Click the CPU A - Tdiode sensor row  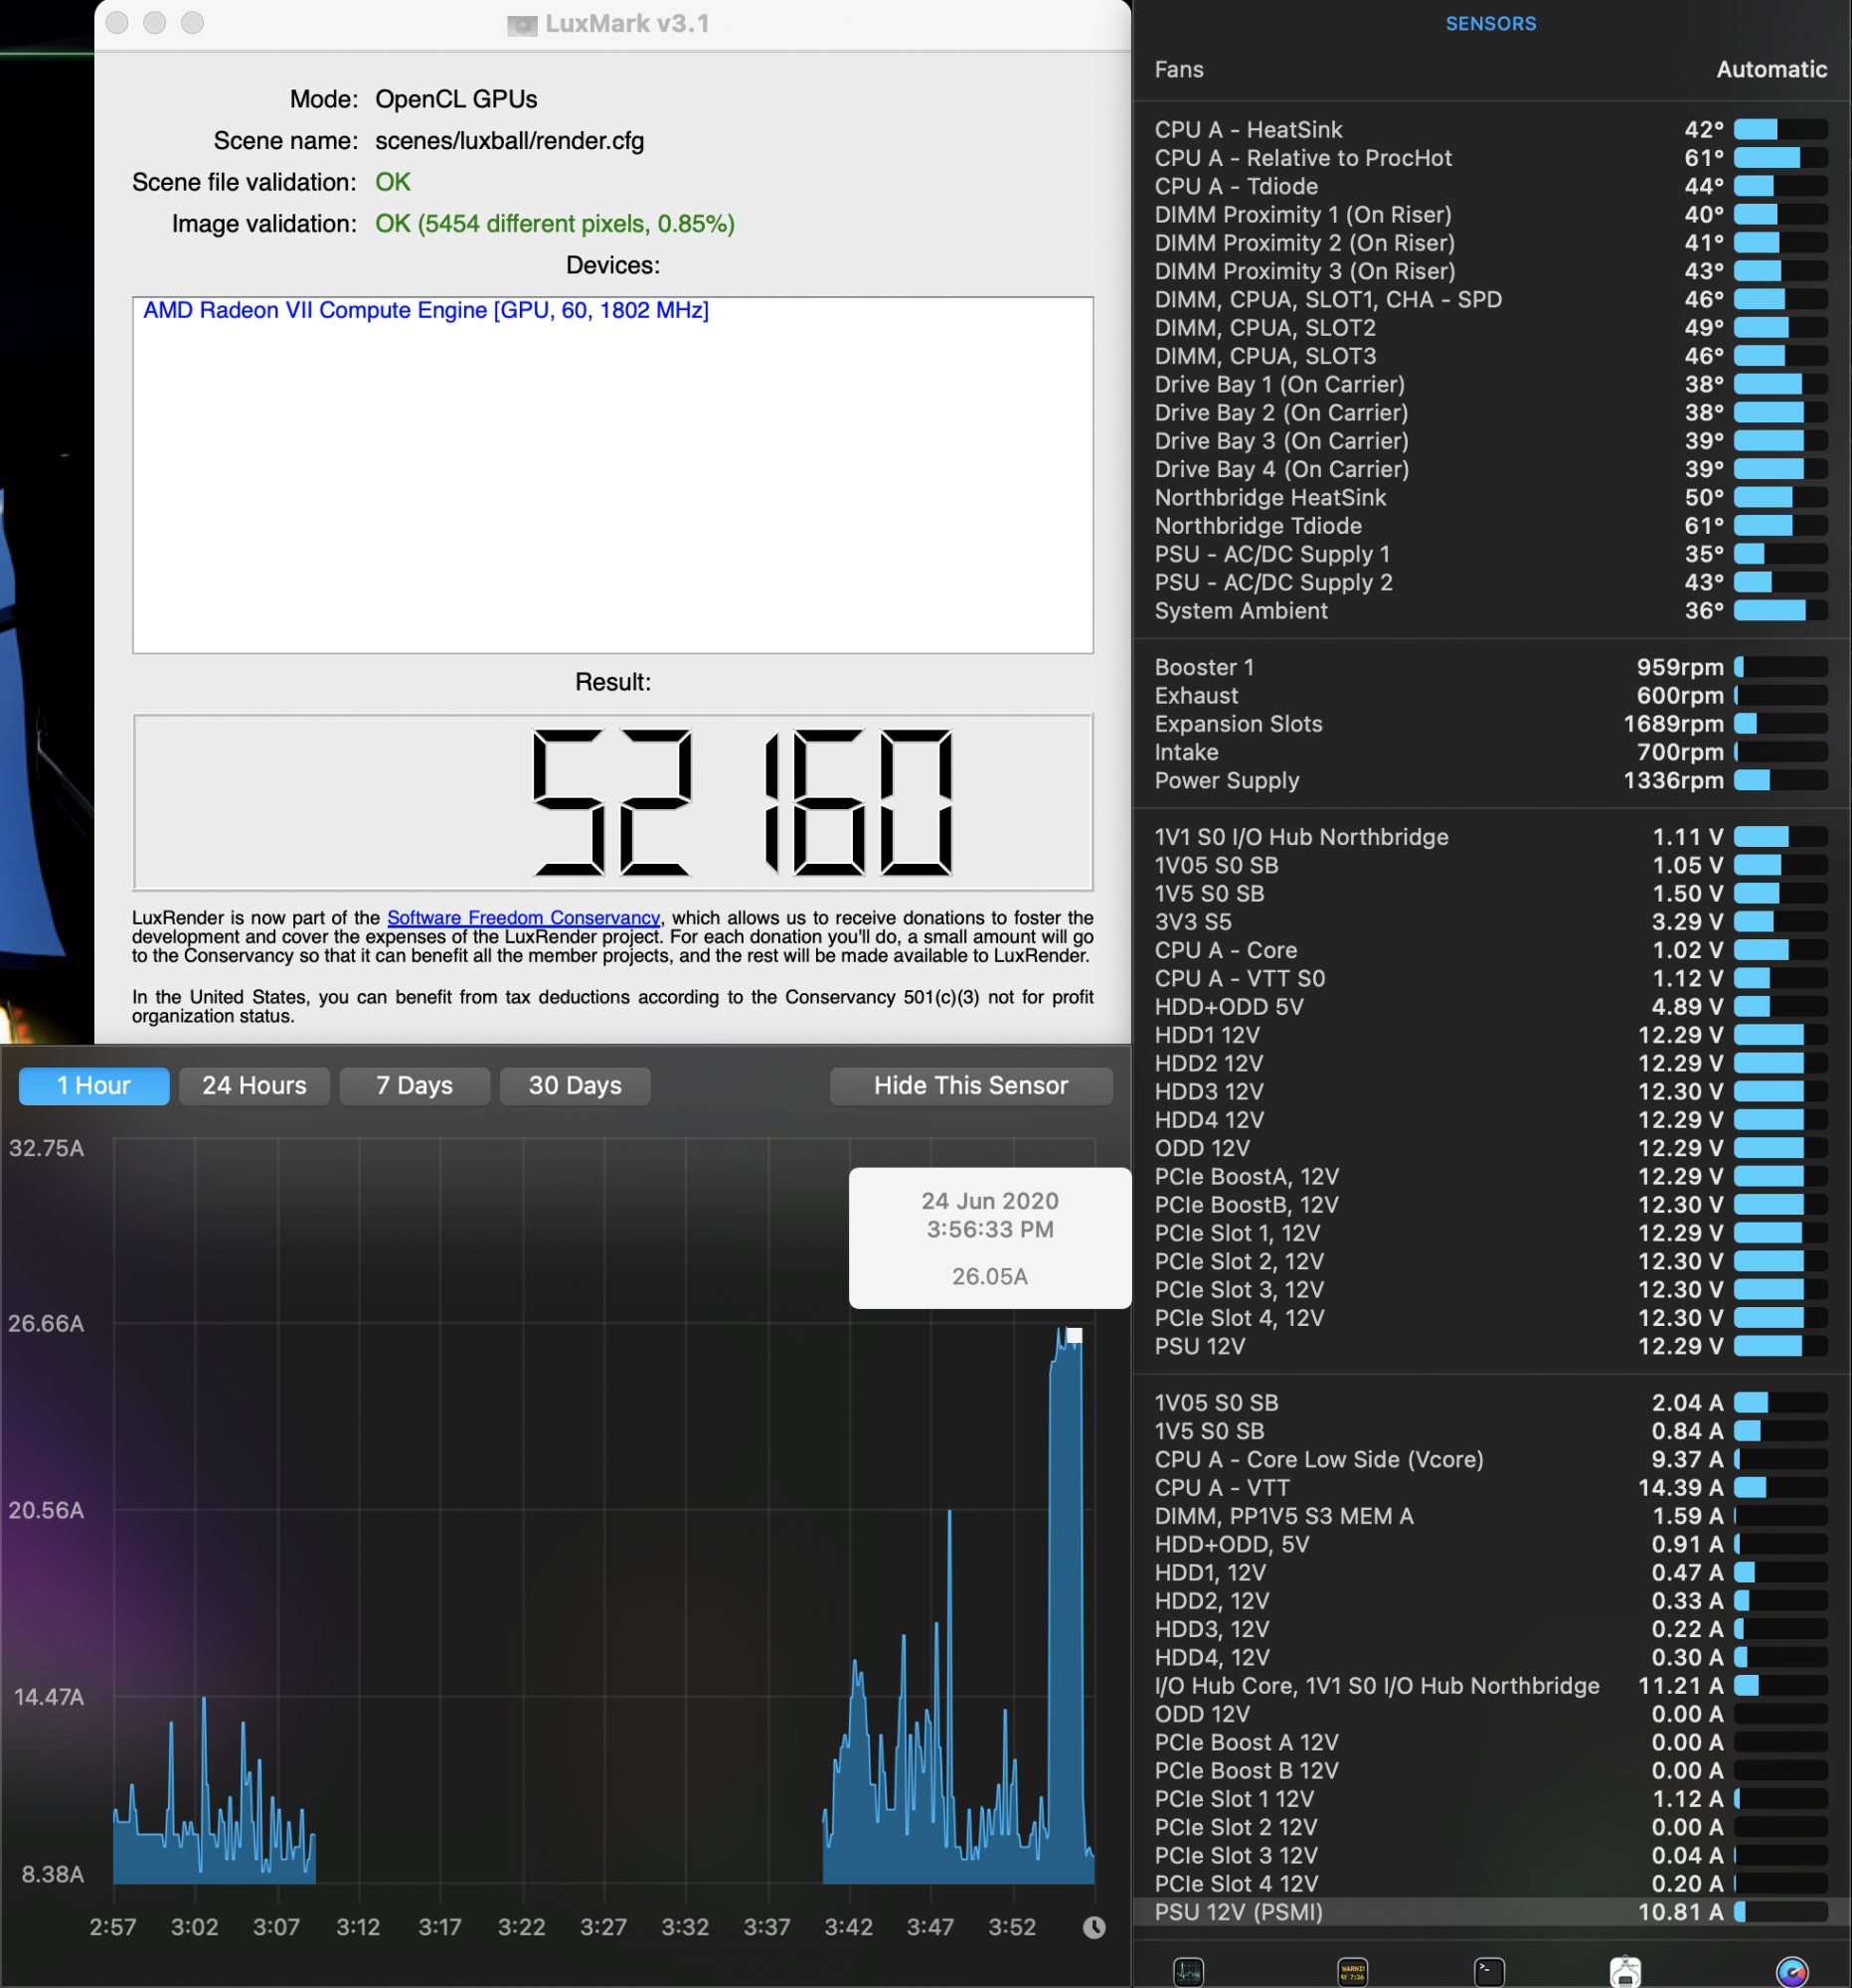pyautogui.click(x=1491, y=186)
